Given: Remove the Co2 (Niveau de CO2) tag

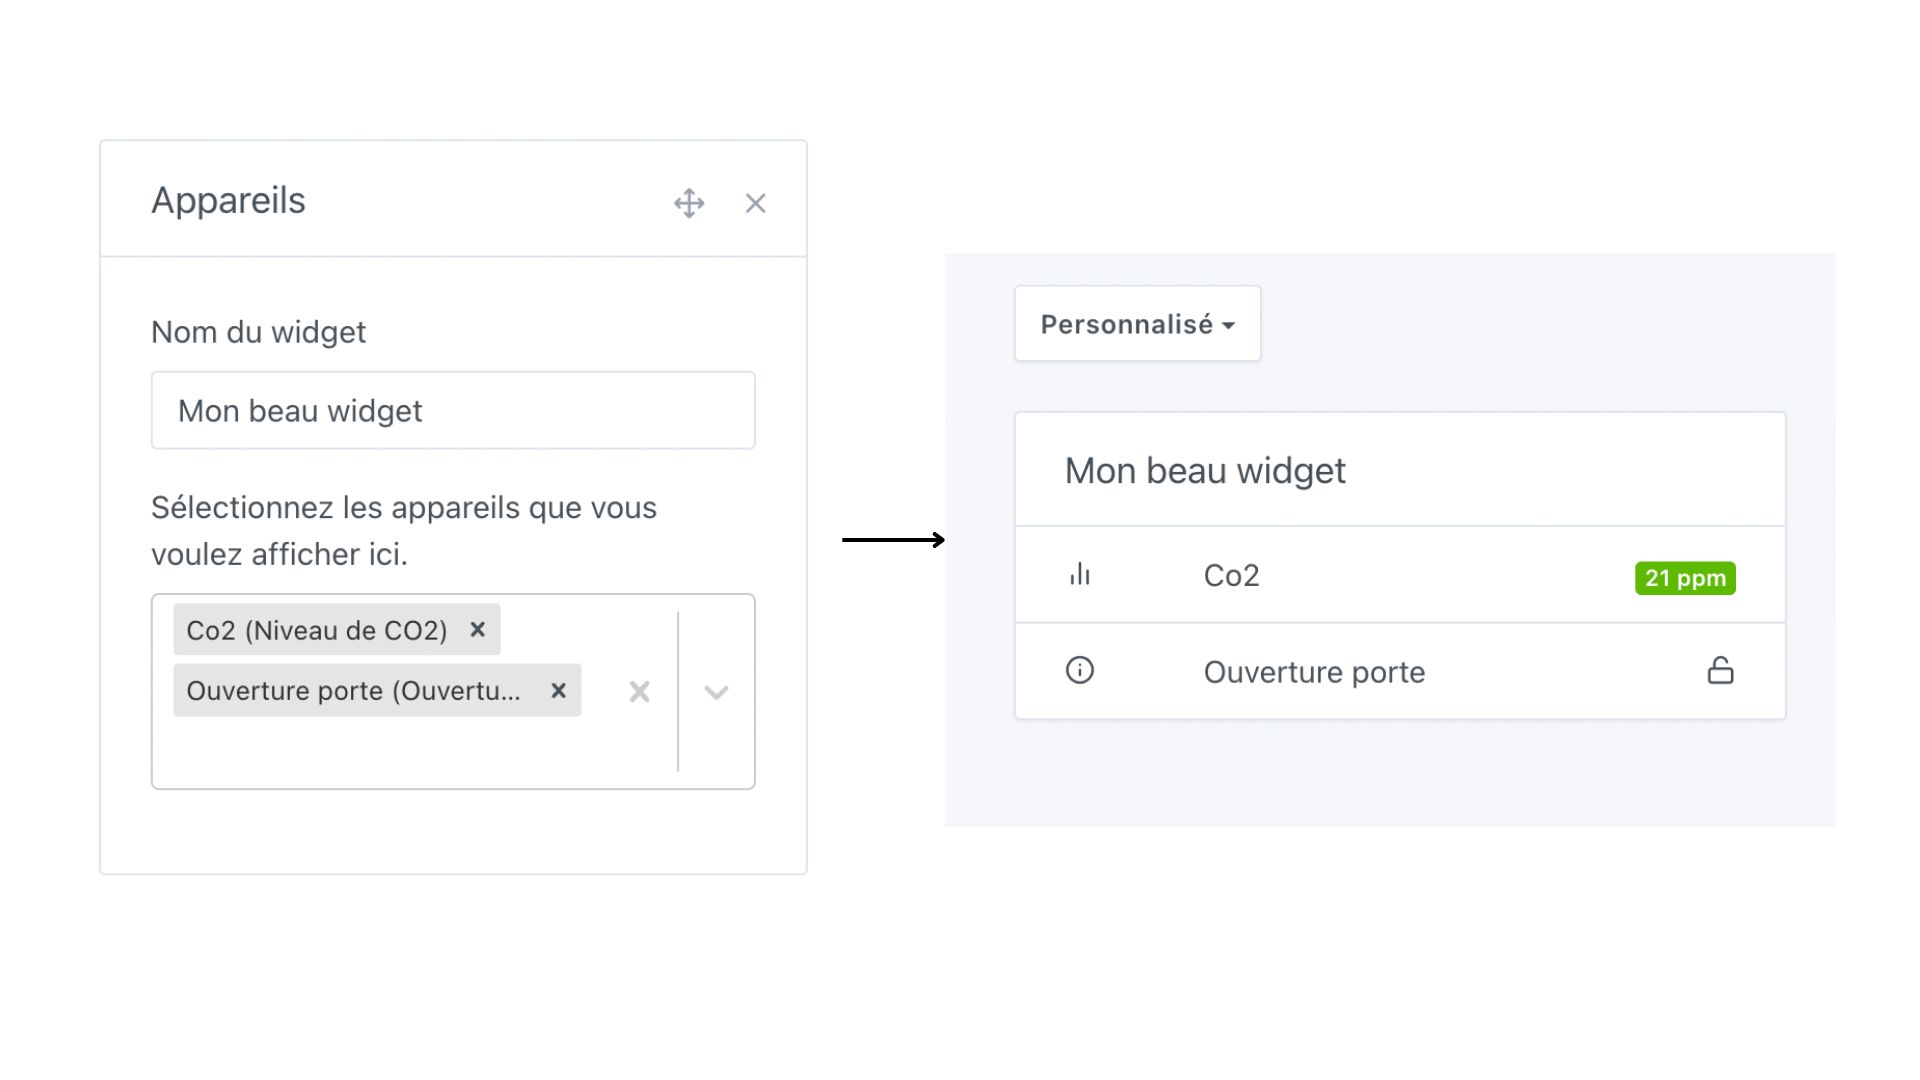Looking at the screenshot, I should point(477,630).
